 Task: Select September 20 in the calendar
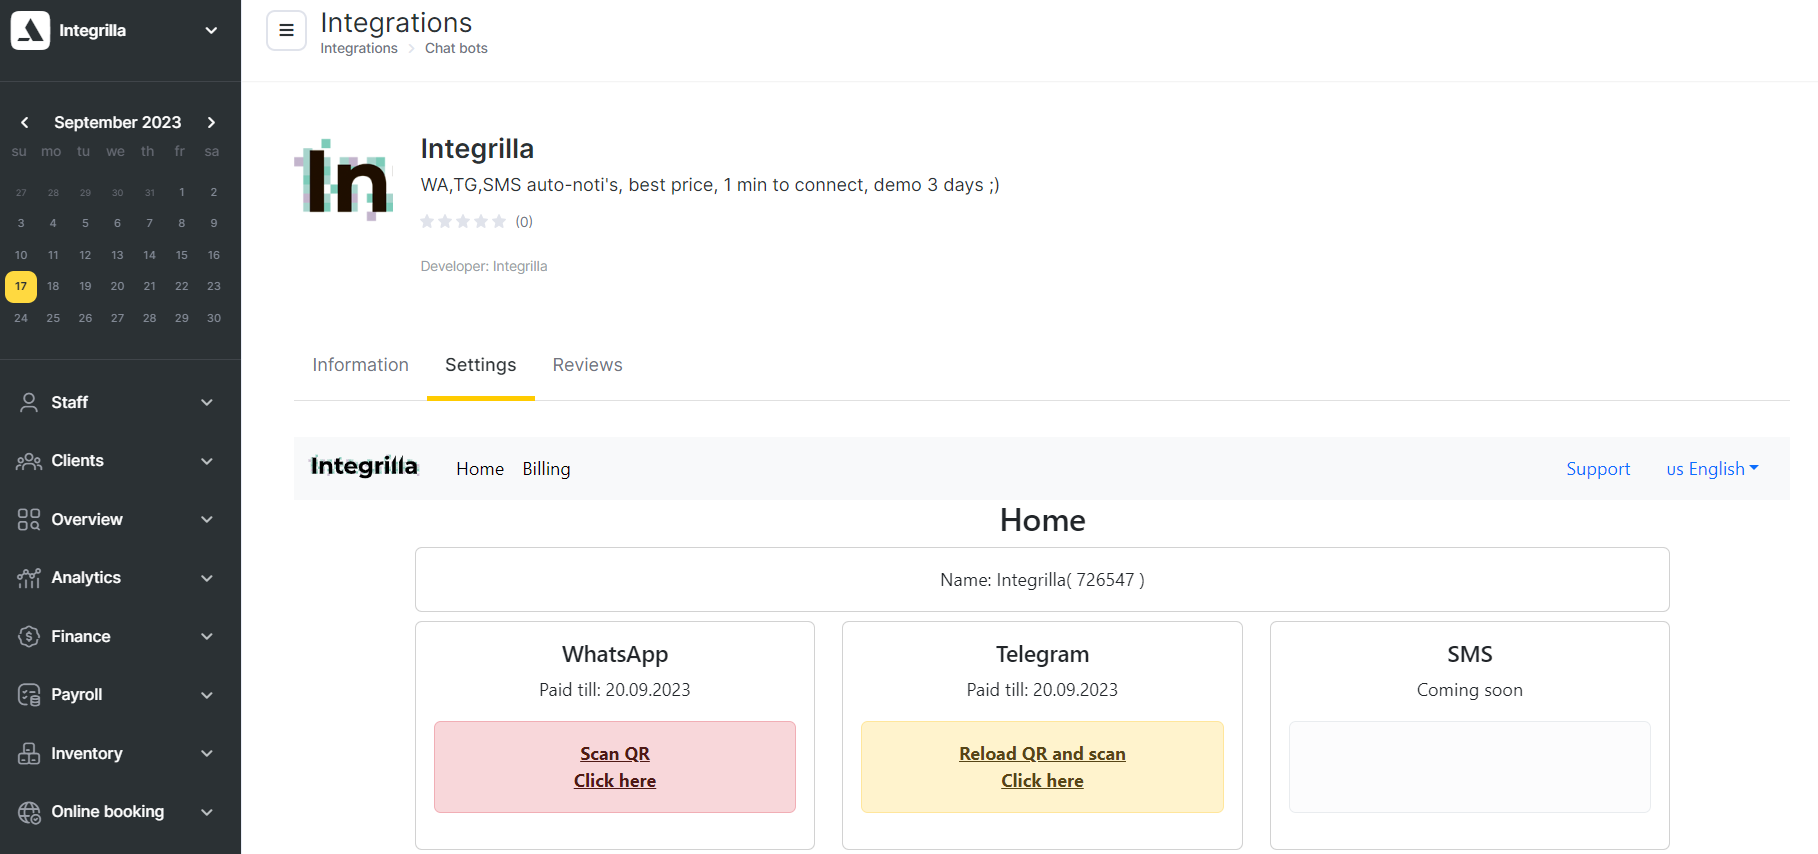pos(117,286)
